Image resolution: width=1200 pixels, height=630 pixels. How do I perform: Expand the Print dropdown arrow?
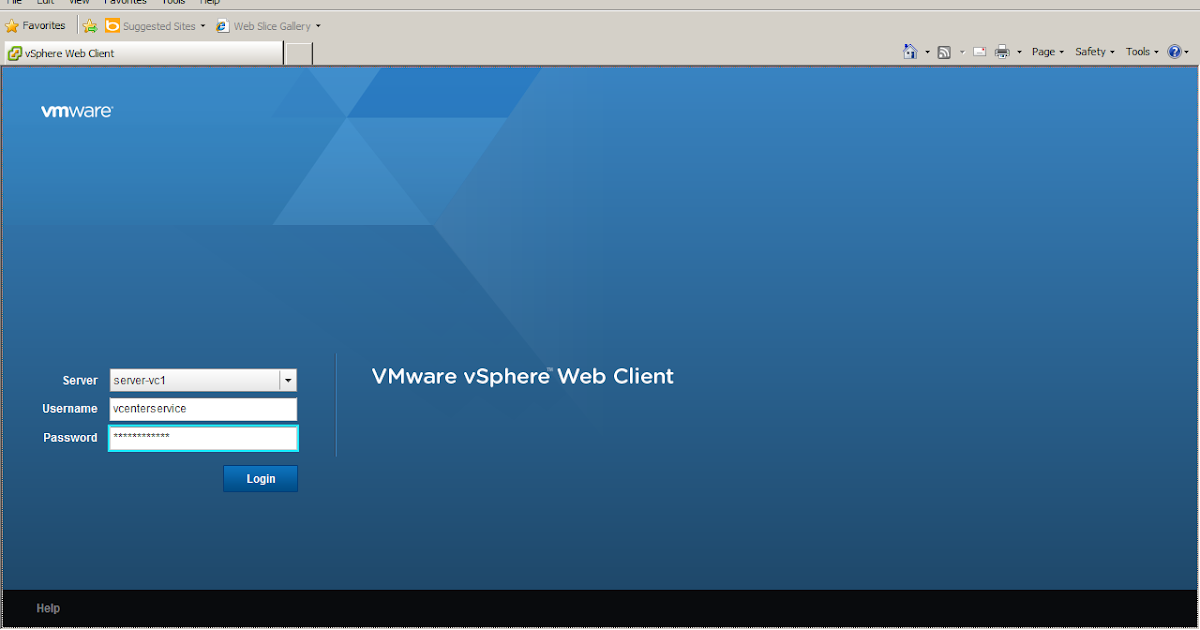click(x=1019, y=52)
